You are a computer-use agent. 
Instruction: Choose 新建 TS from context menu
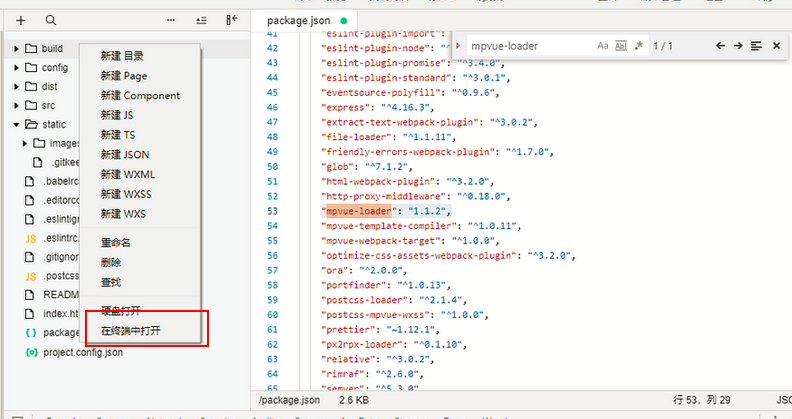pos(118,135)
